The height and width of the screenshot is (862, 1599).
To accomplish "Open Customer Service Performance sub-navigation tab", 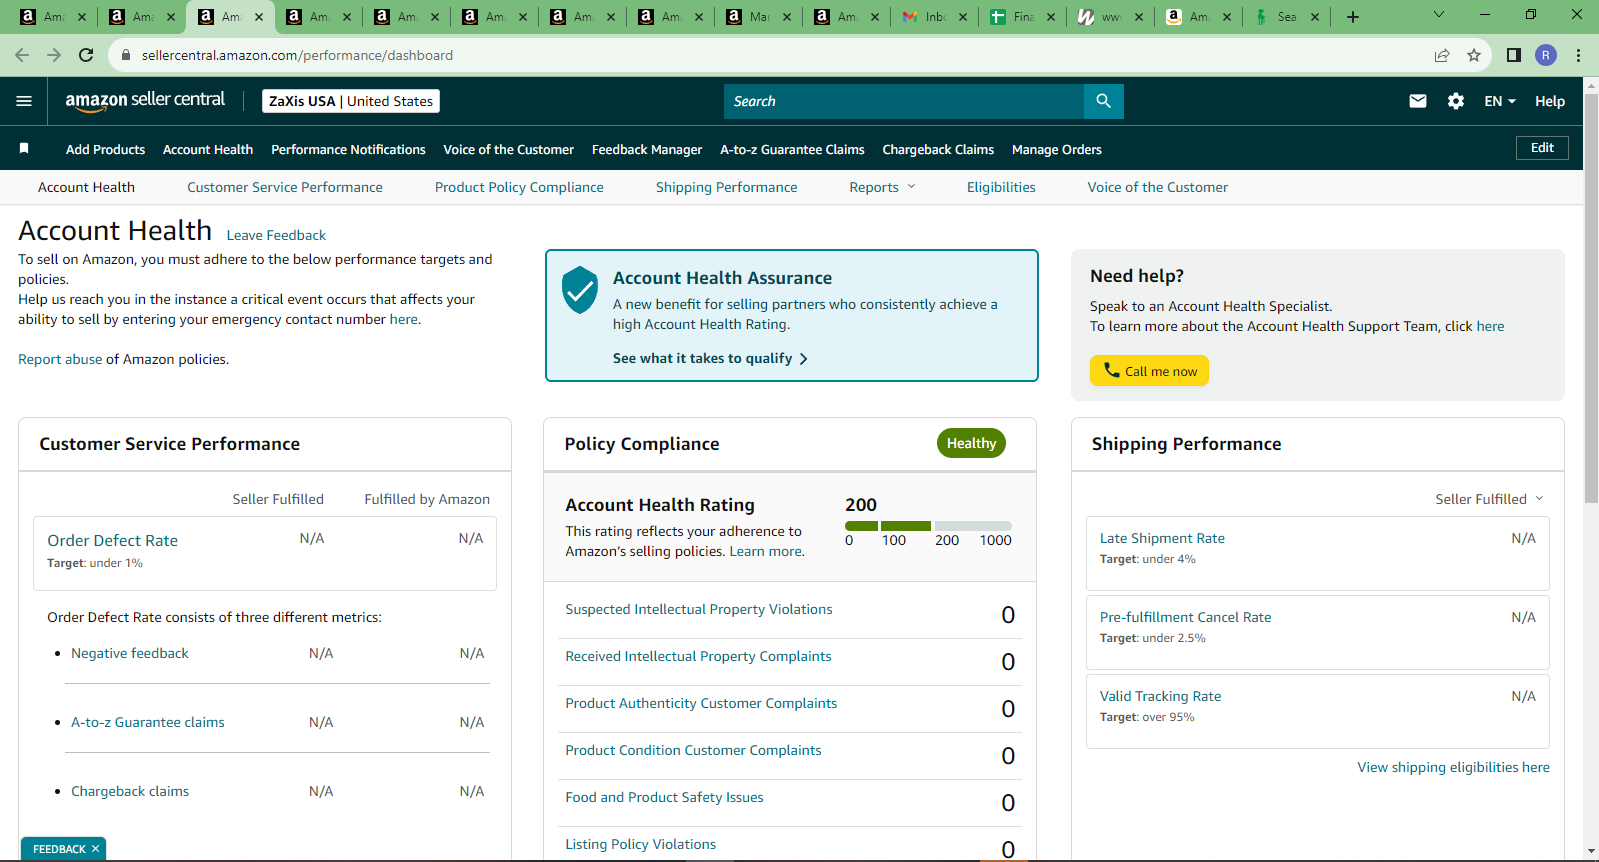I will pos(285,187).
